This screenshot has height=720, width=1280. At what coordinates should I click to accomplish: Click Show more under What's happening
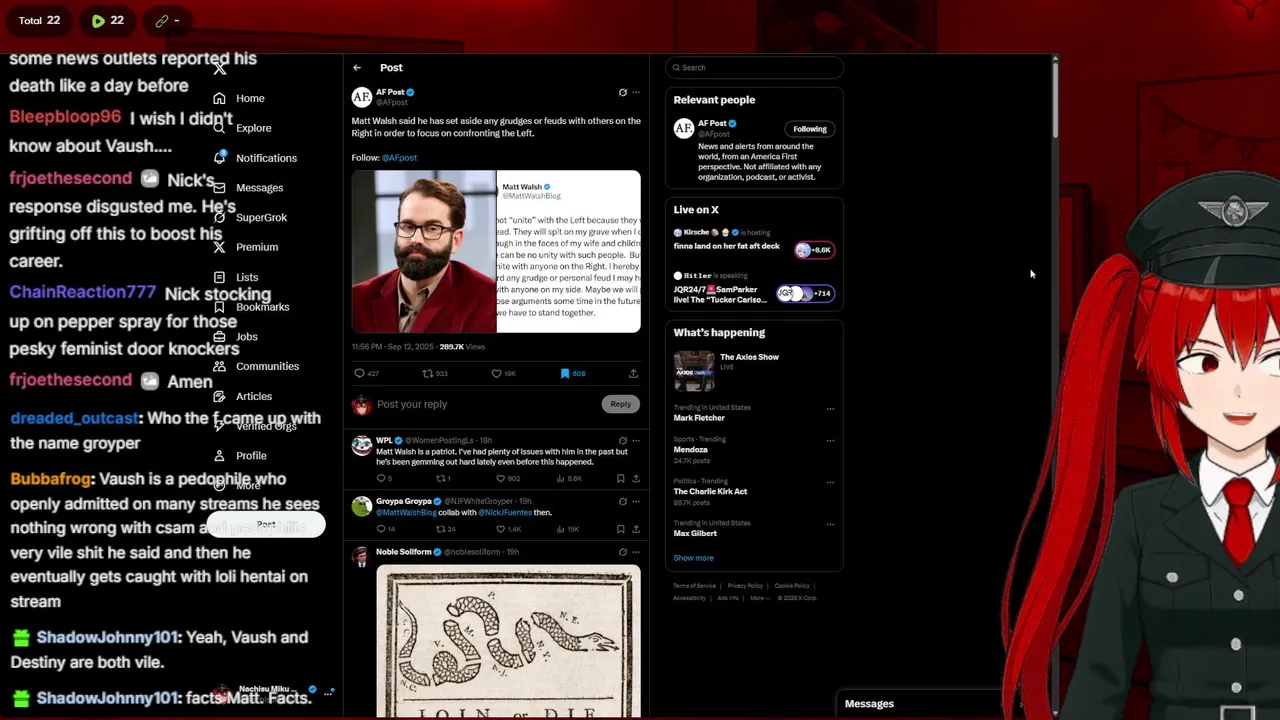[693, 558]
